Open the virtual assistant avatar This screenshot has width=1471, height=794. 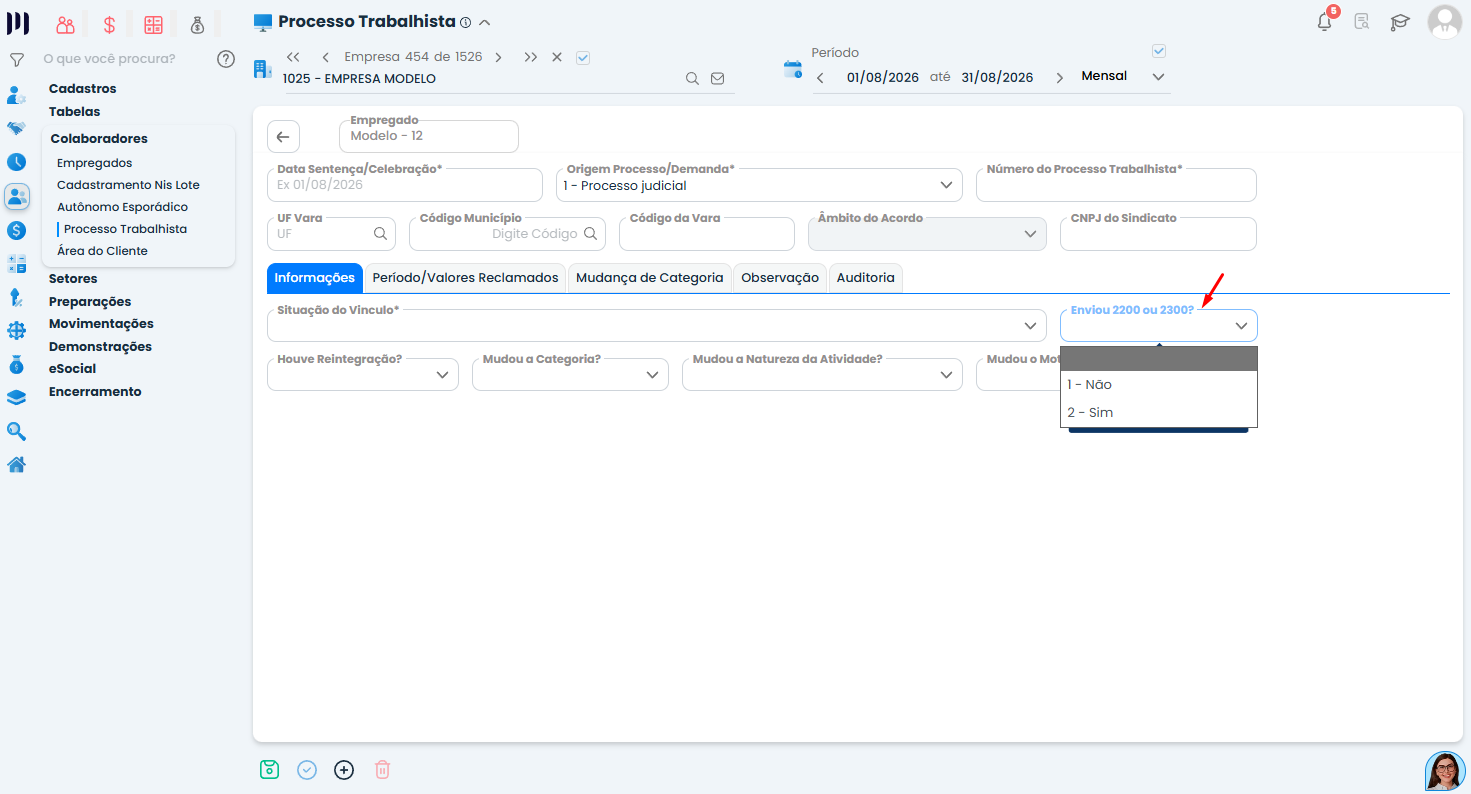click(x=1445, y=771)
